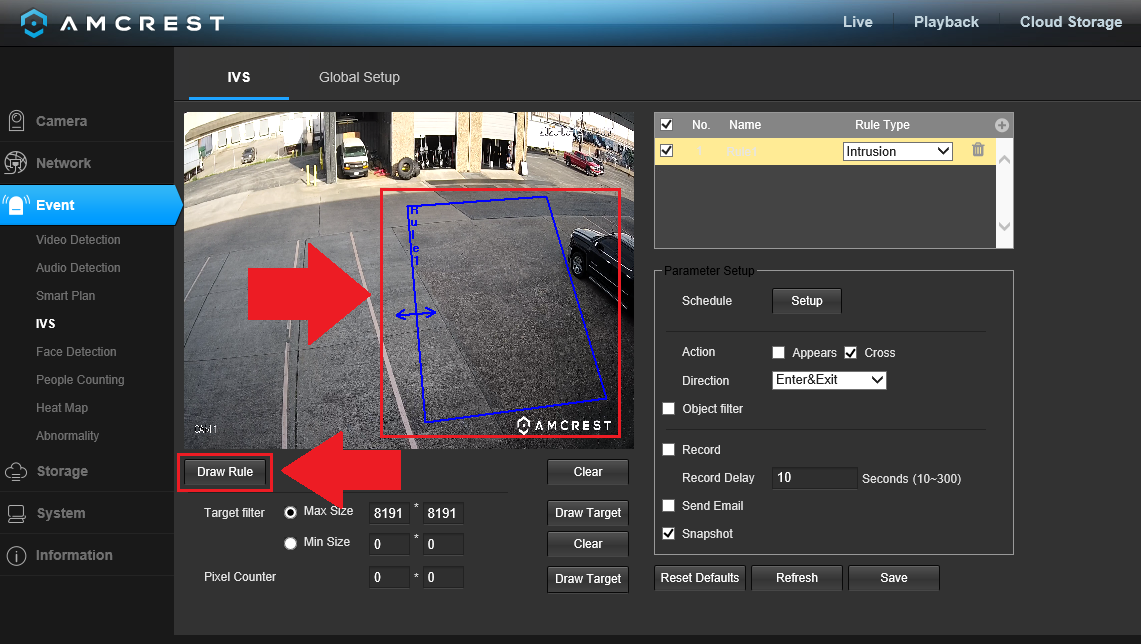Go to Face Detection submenu

76,351
